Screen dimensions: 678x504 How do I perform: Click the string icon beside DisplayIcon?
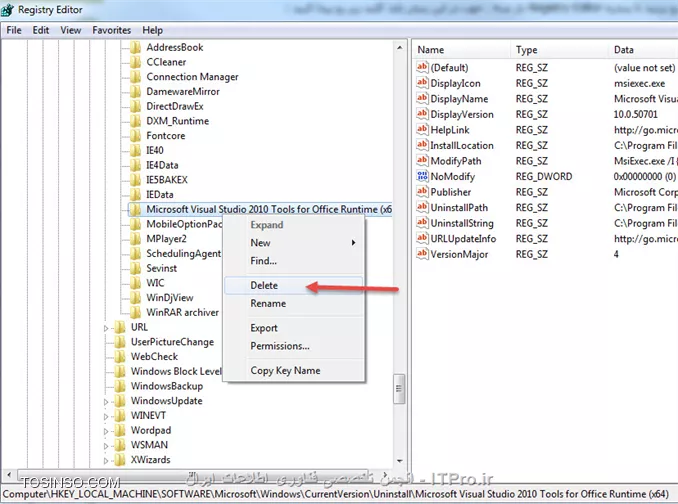(x=422, y=83)
